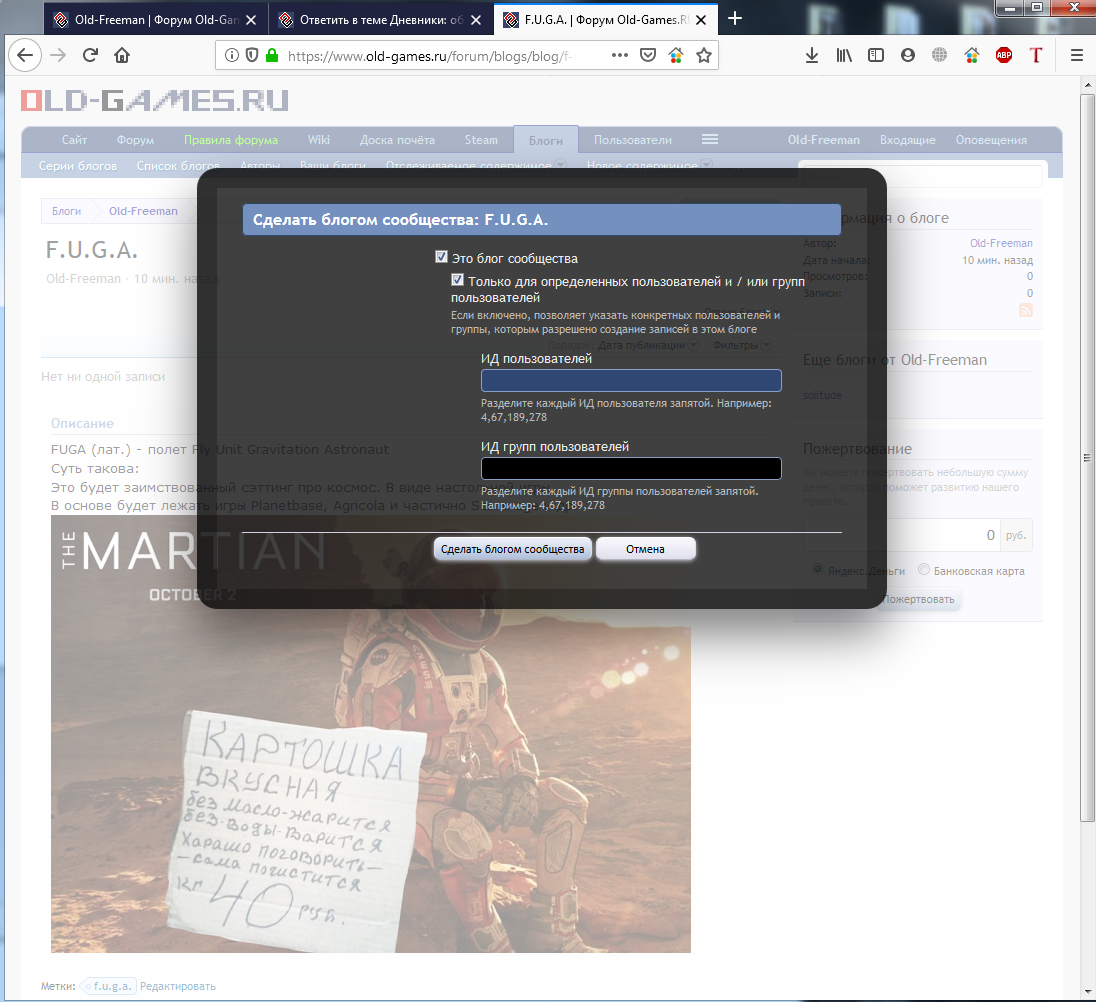Open 'Серии блогов' sub-navigation link
The height and width of the screenshot is (1002, 1096).
(x=78, y=166)
